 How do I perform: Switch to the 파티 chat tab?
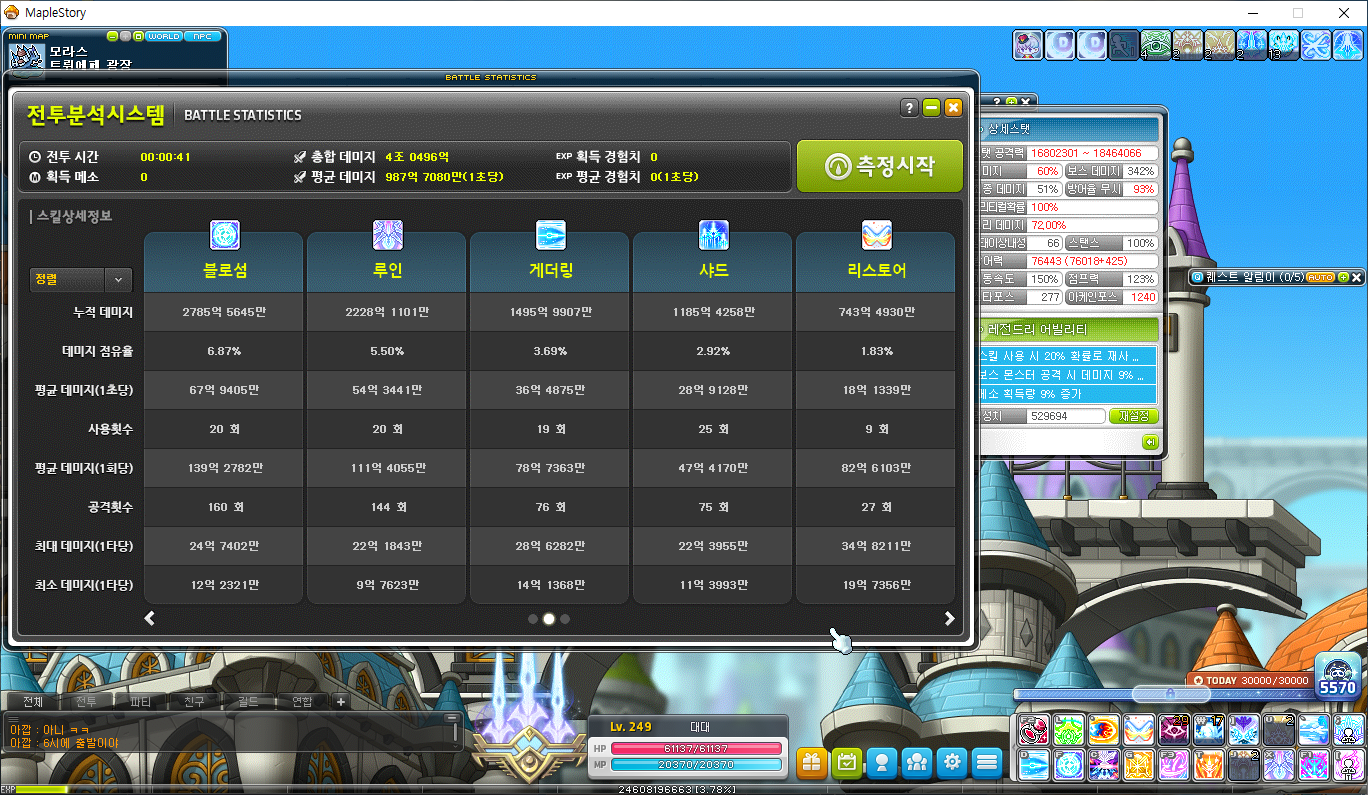point(140,701)
